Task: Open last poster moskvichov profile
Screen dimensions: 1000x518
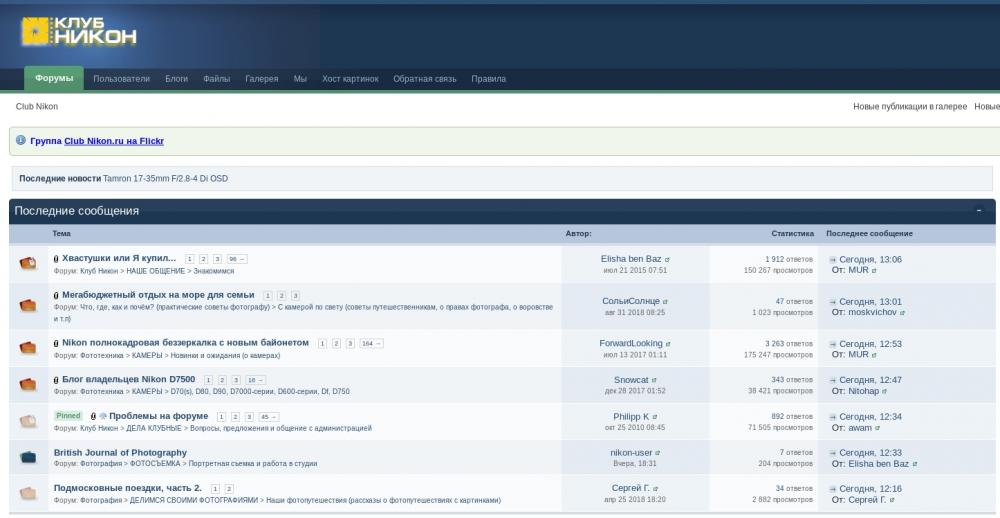Action: (x=872, y=312)
